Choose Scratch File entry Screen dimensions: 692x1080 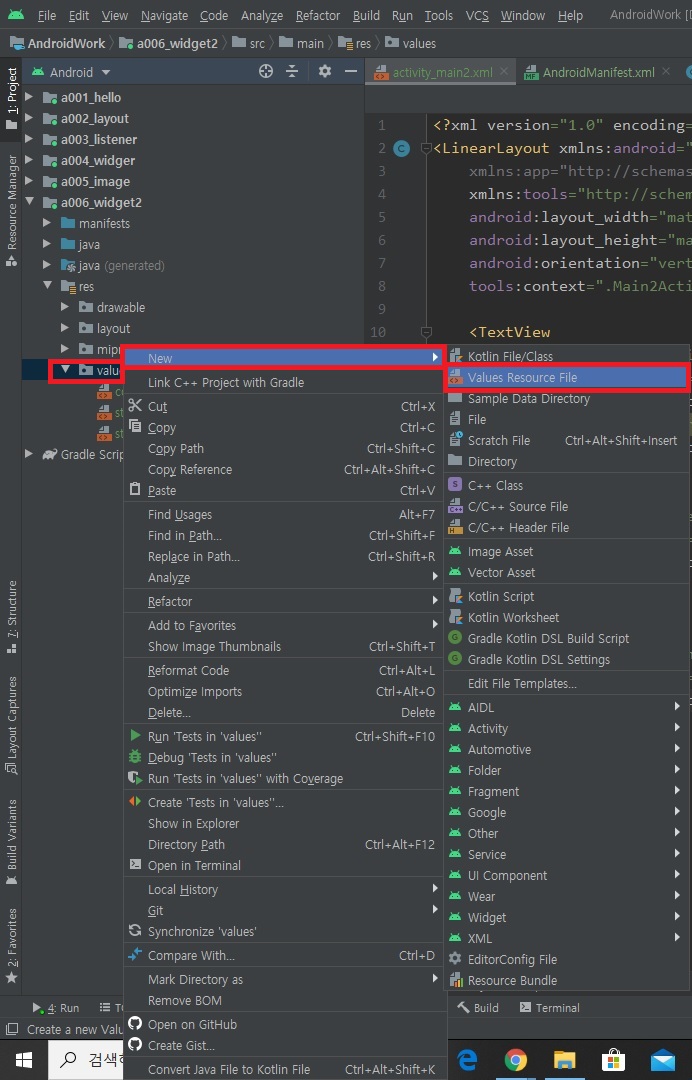point(567,440)
